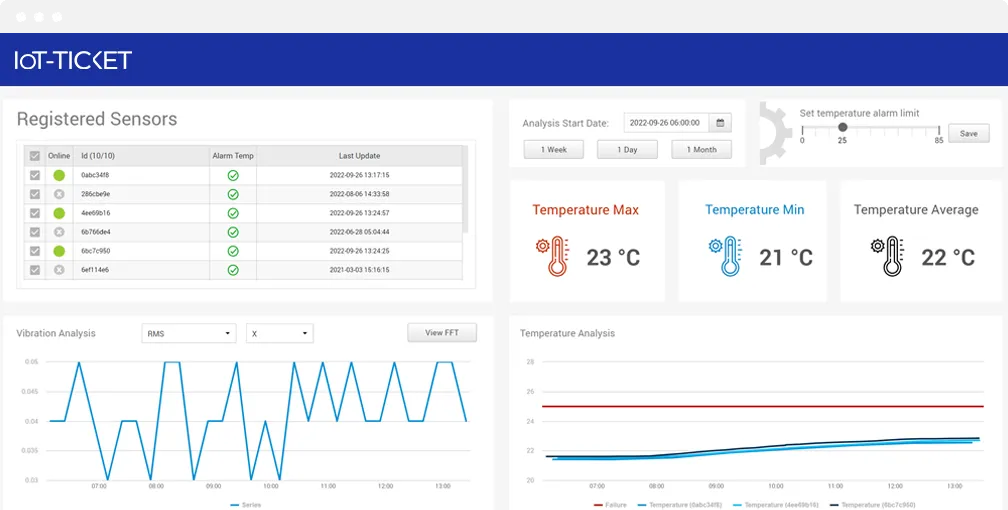Click the alarm temp checkmark for sensor 4ee69b16
This screenshot has height=510, width=1008.
[233, 213]
